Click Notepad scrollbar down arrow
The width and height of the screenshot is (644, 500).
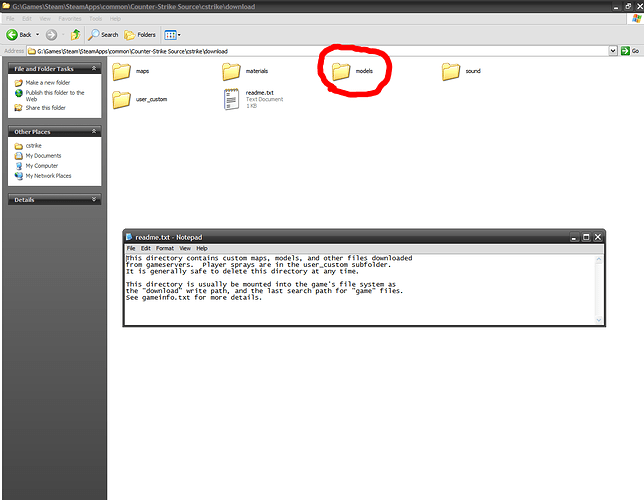click(x=599, y=320)
